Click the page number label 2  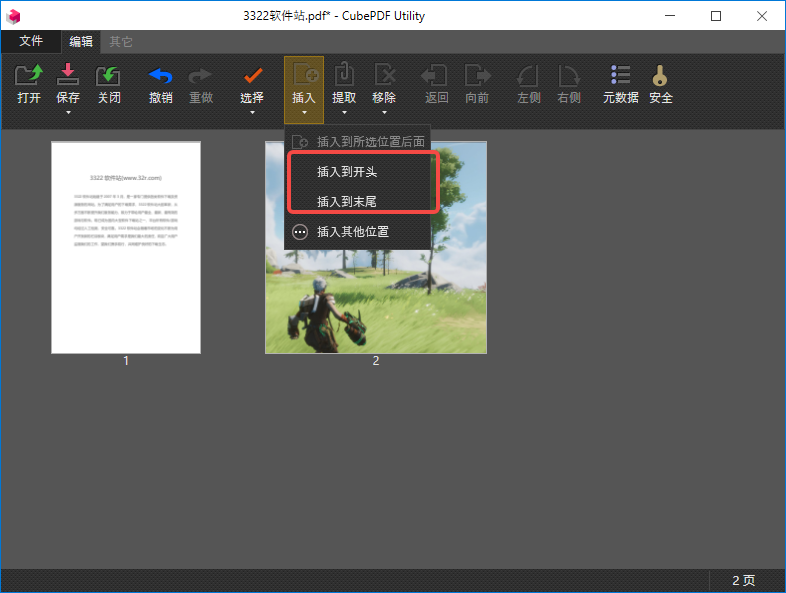pyautogui.click(x=376, y=361)
